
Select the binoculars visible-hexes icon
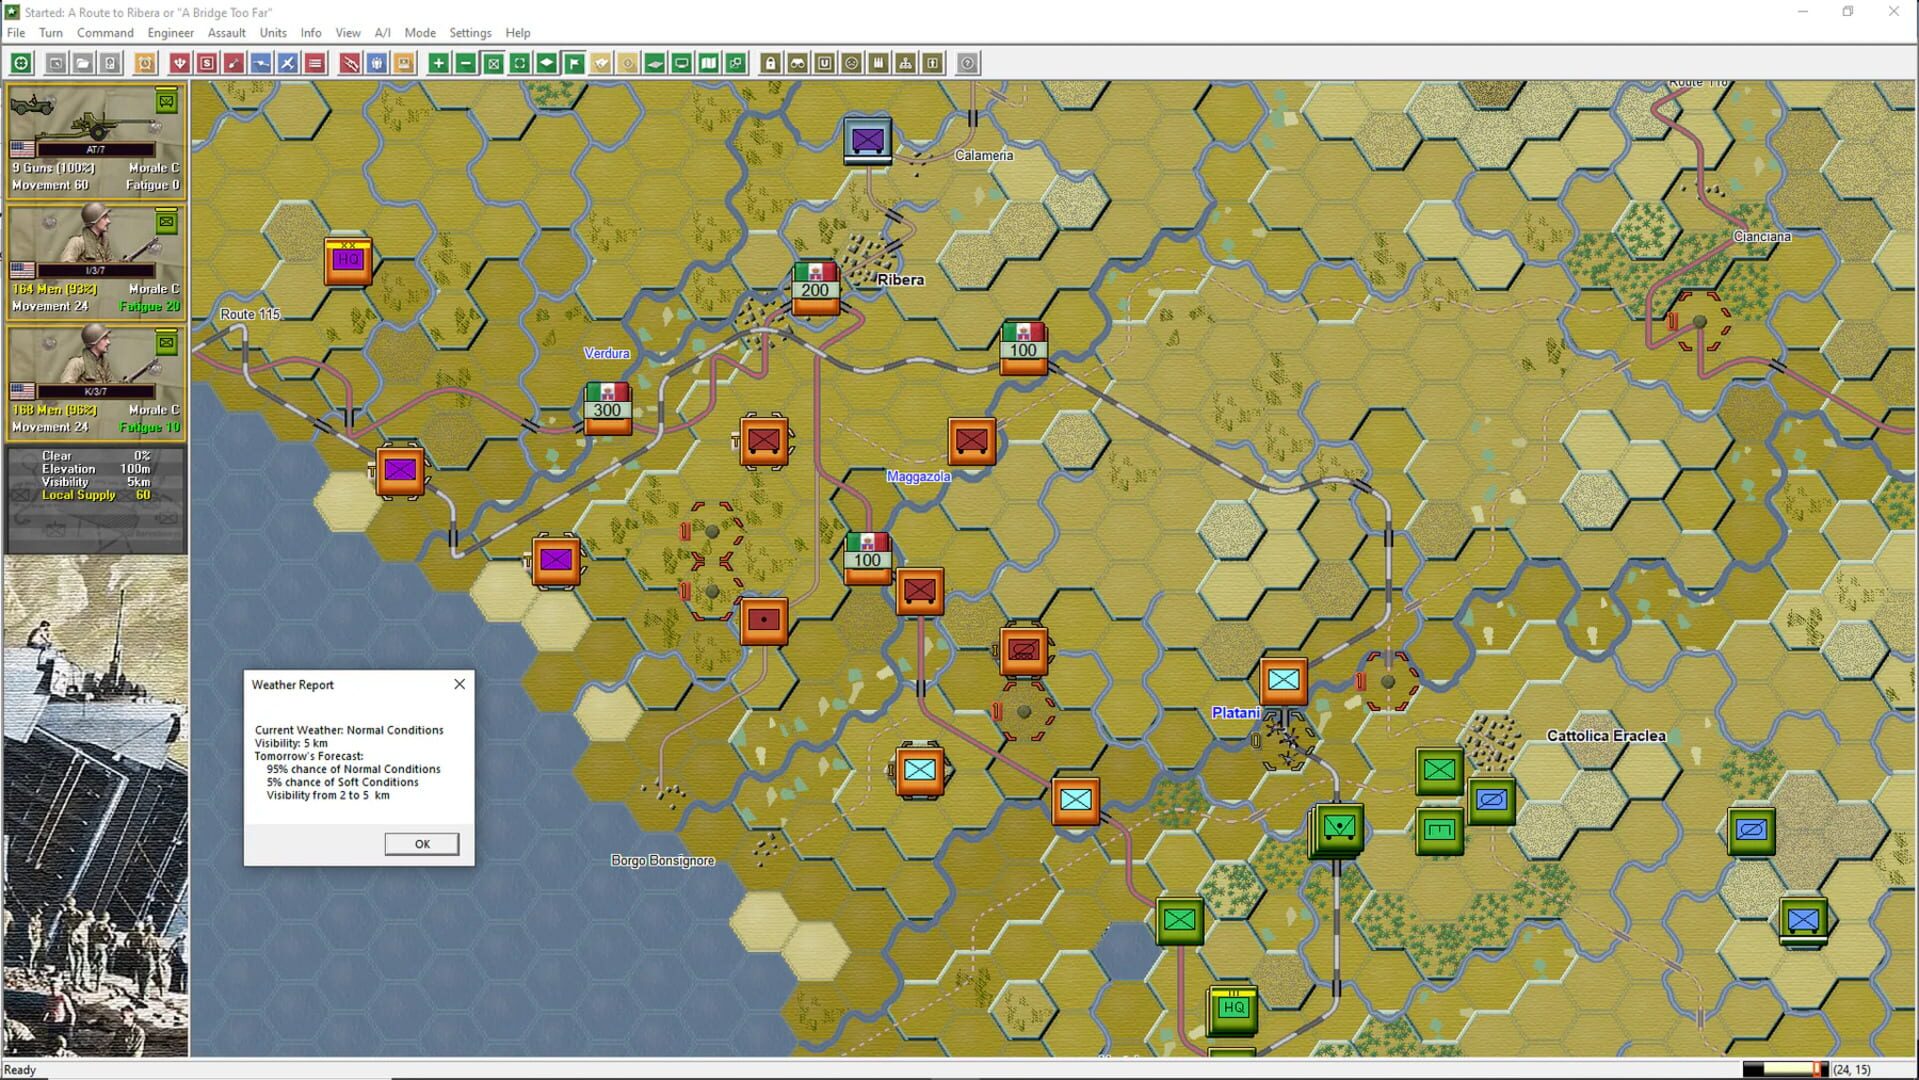point(798,63)
